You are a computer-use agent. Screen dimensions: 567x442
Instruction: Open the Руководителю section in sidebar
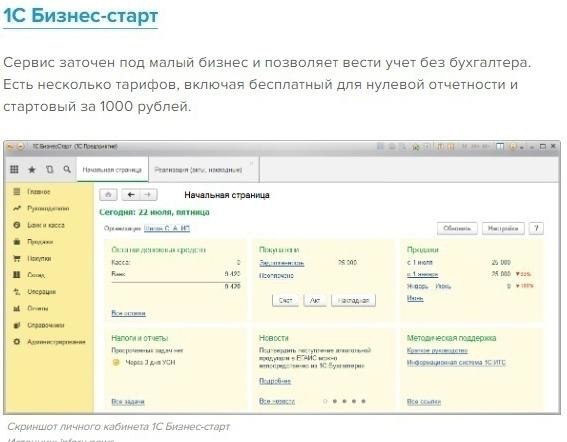(x=41, y=208)
